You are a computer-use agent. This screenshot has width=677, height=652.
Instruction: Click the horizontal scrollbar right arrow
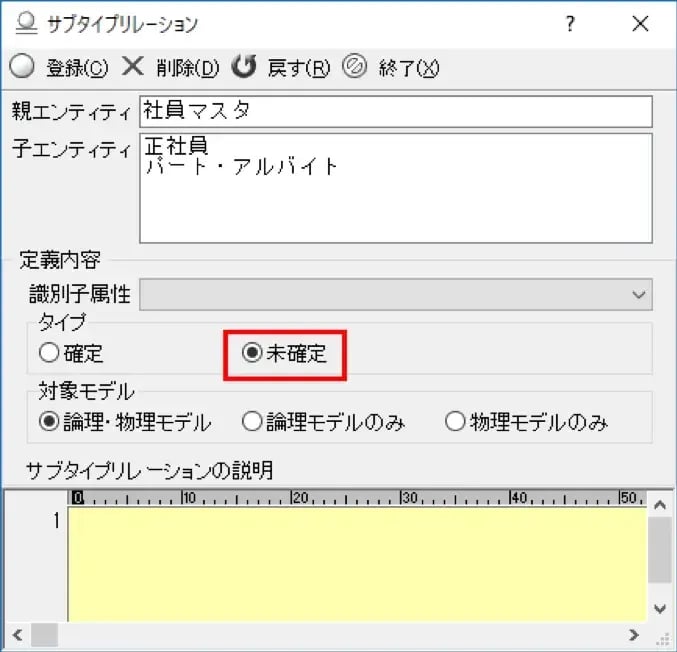633,635
